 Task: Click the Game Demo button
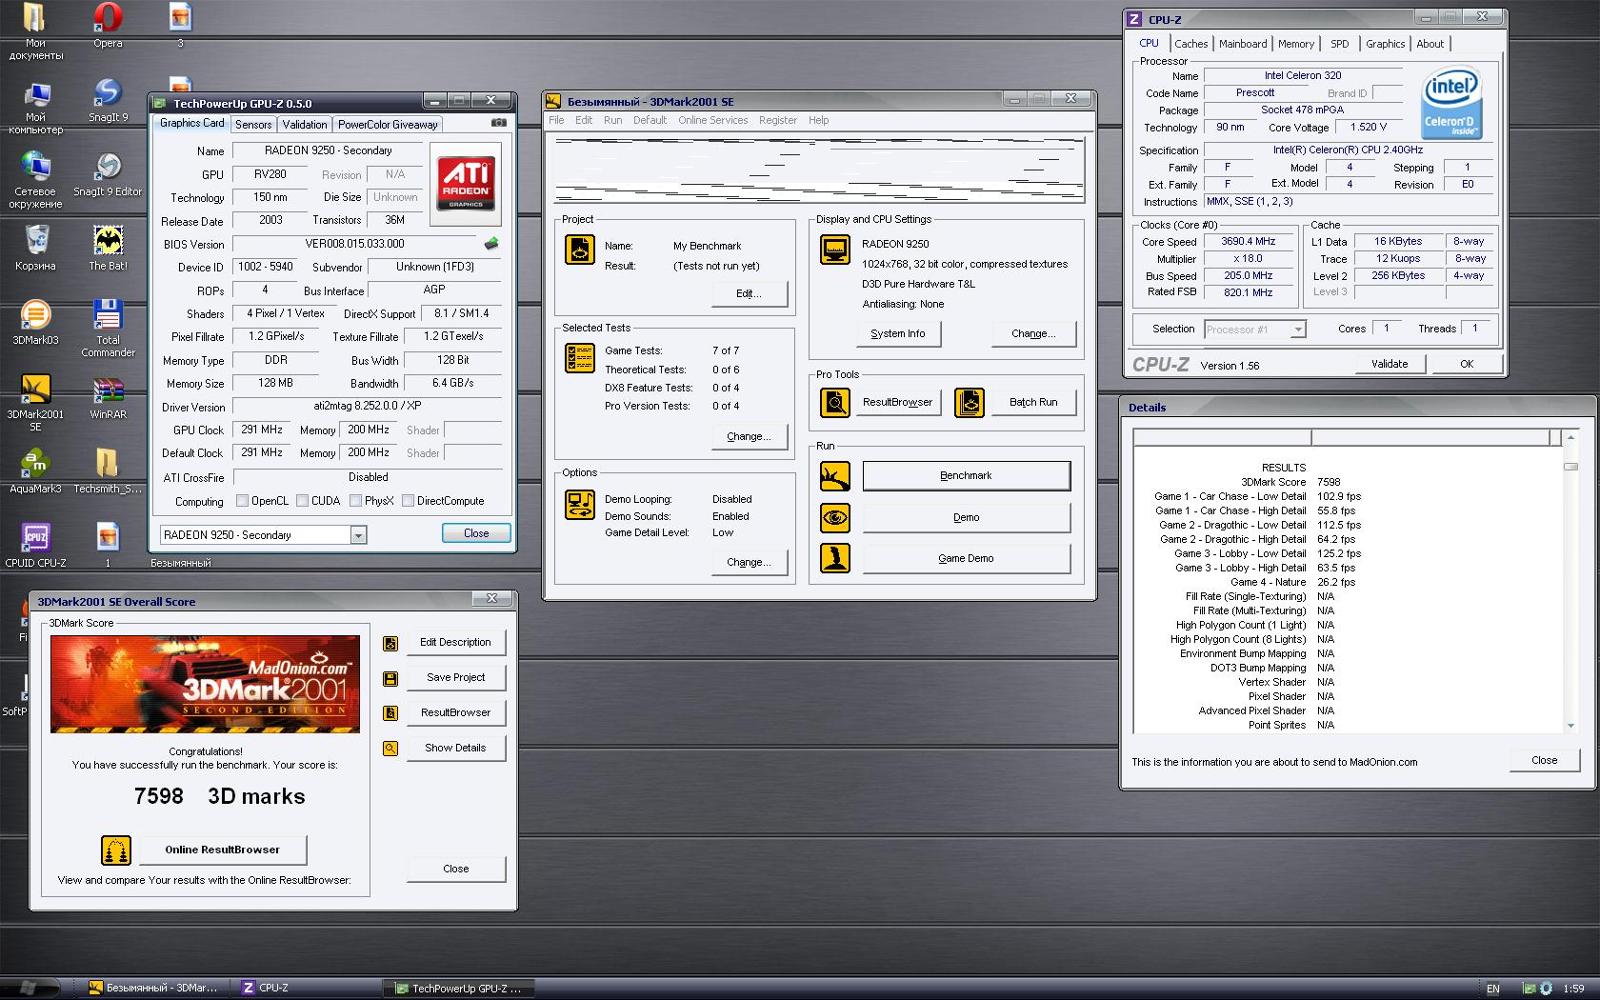coord(966,558)
